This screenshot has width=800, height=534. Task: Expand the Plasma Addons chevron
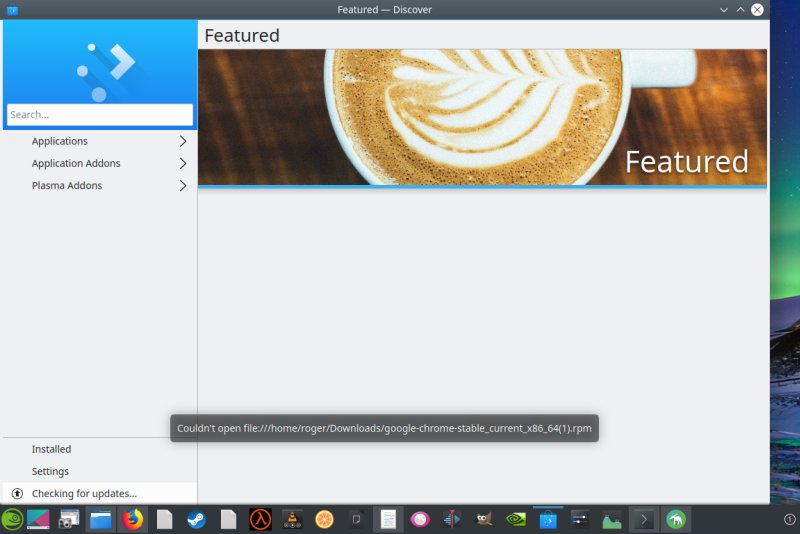pyautogui.click(x=183, y=185)
